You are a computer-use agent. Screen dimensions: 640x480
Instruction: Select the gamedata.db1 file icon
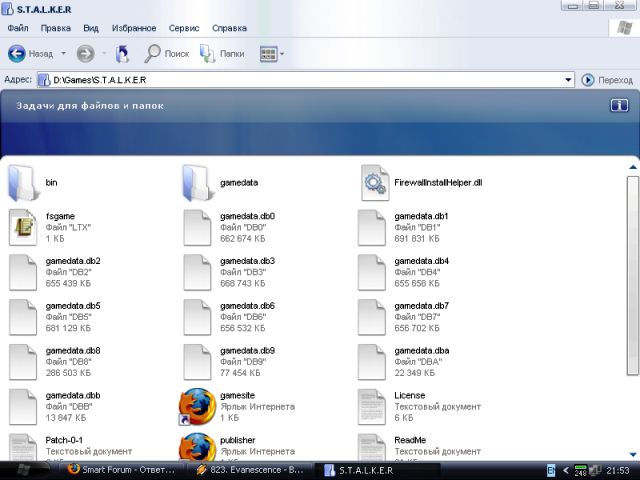371,227
